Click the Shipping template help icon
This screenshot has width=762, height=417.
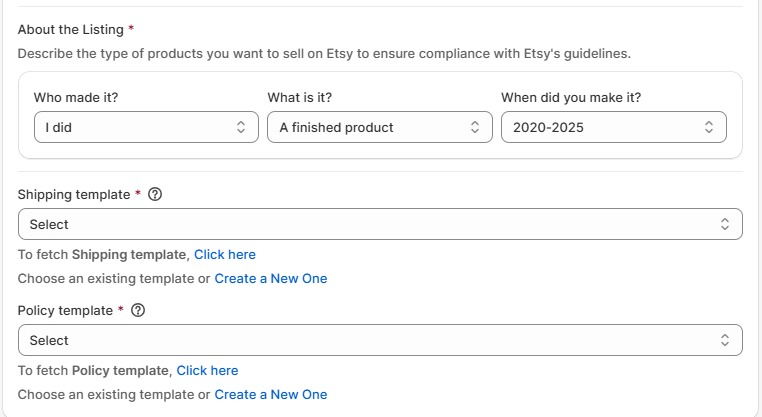[x=155, y=194]
